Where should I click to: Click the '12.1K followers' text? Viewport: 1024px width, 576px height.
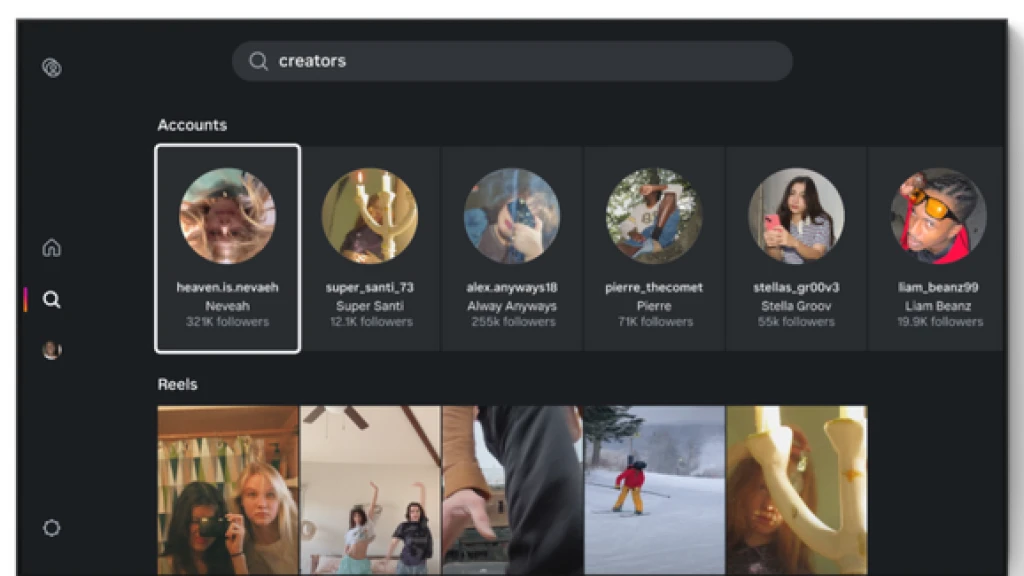point(371,321)
